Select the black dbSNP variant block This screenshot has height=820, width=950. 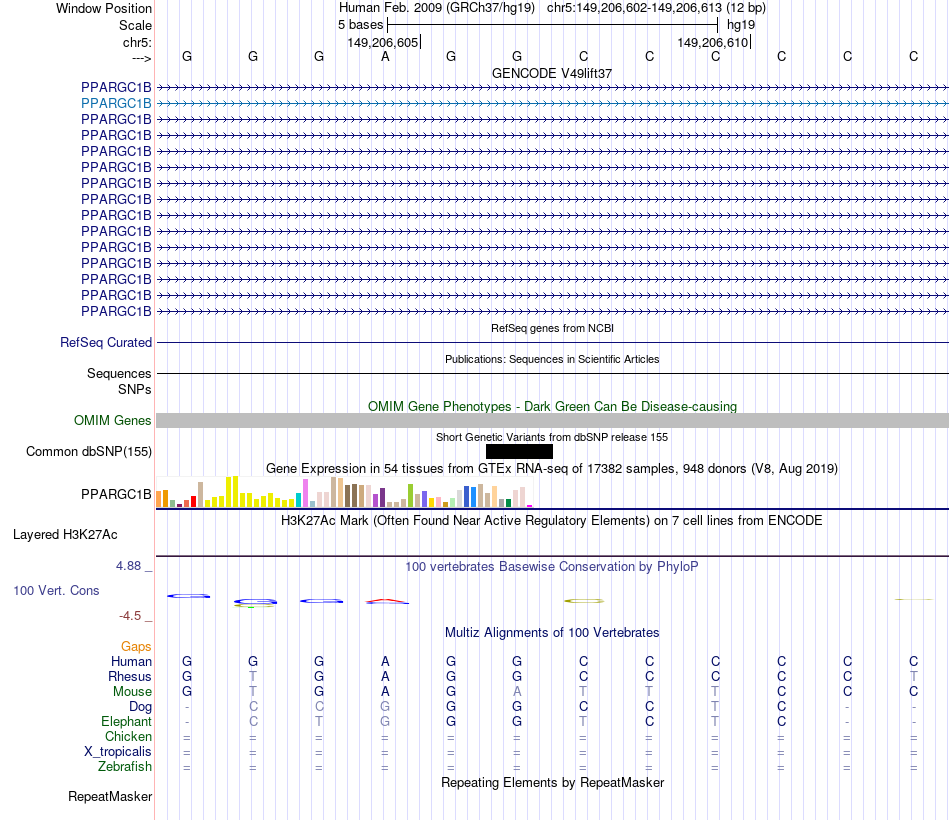click(x=519, y=452)
